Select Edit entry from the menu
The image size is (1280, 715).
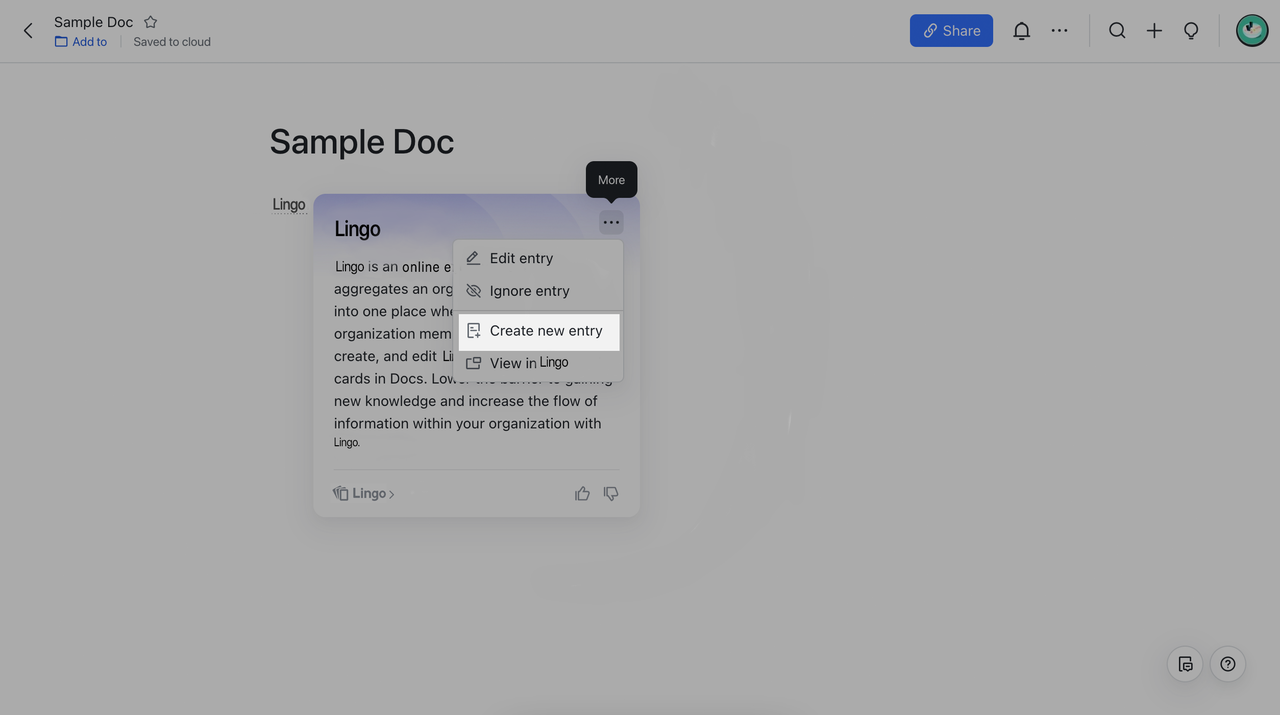[x=521, y=258]
